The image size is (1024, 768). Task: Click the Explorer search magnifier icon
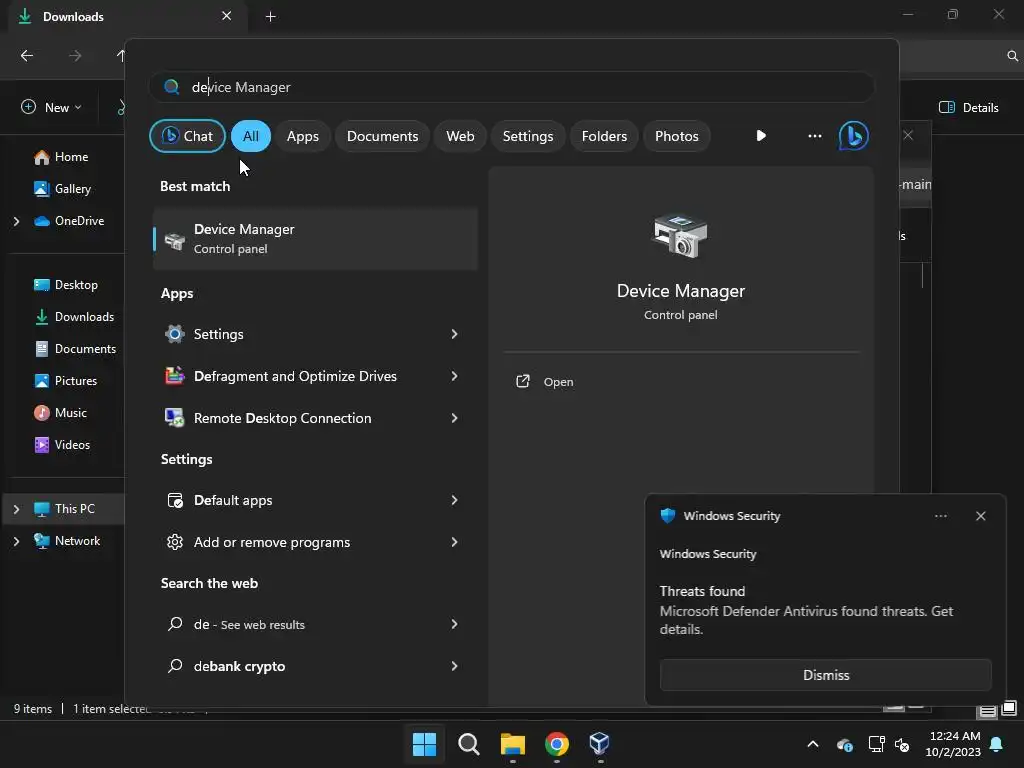tap(1012, 56)
